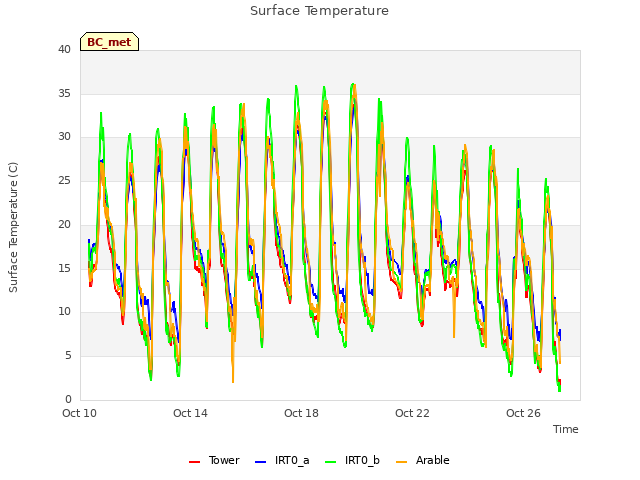This screenshot has width=640, height=480.
Task: Click the Oct 14 x-axis tick label
Action: click(190, 413)
